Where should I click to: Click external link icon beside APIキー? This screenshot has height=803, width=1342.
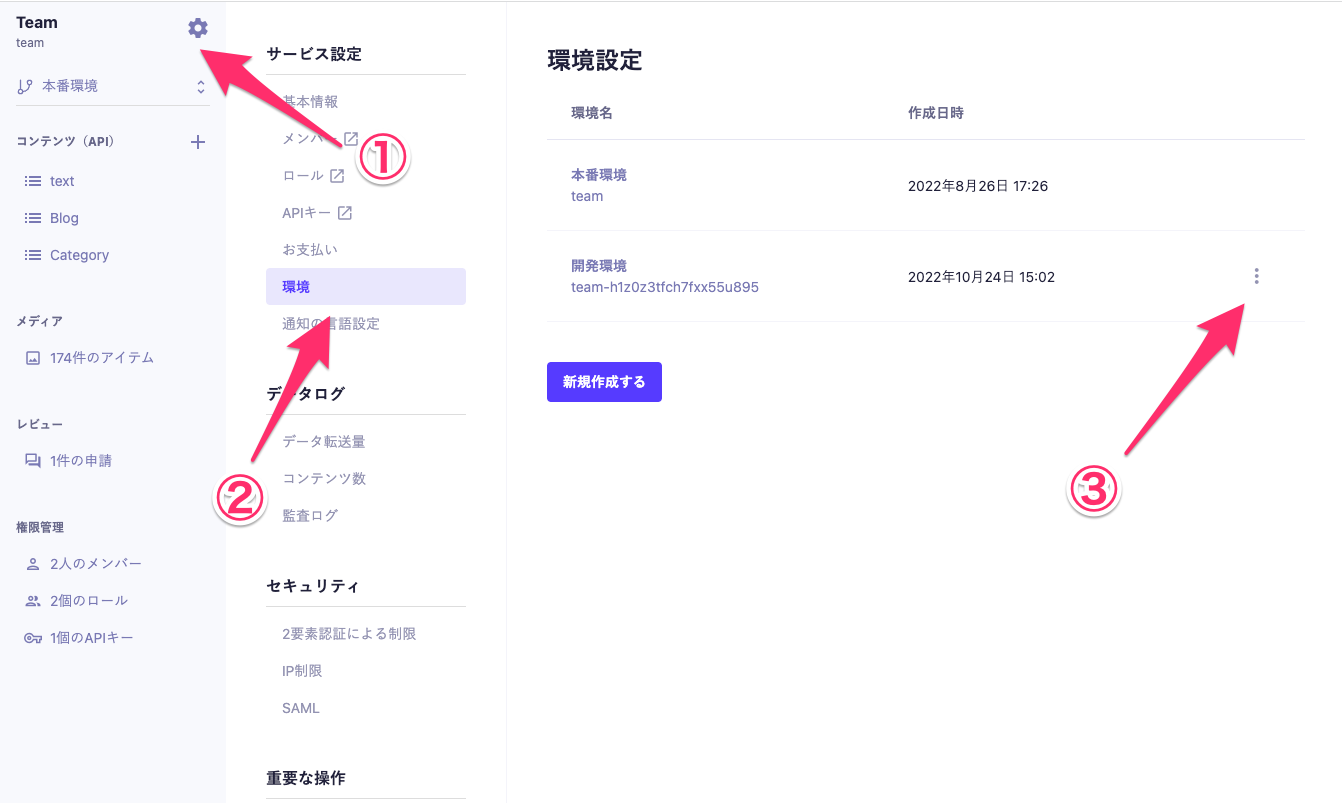click(x=345, y=213)
